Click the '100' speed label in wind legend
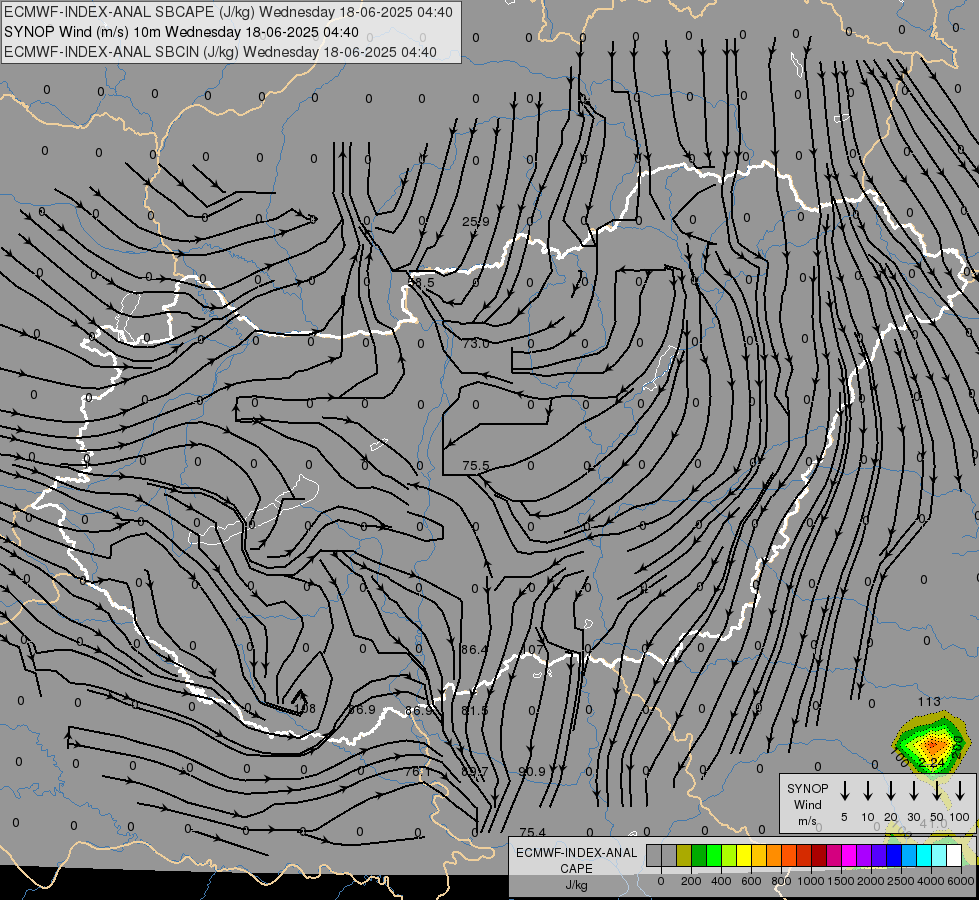Viewport: 979px width, 900px height. [960, 817]
